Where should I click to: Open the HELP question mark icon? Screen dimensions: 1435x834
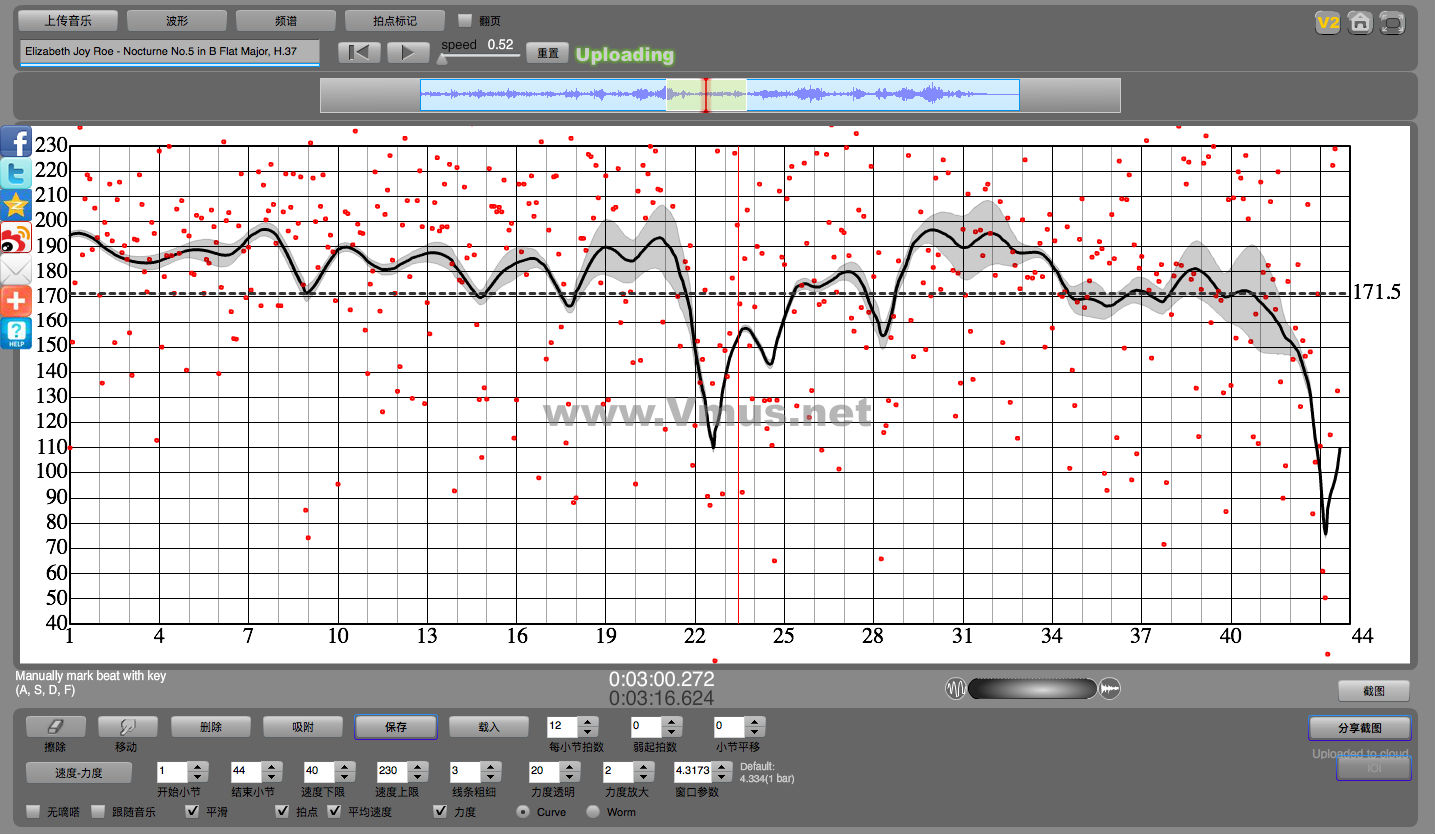(x=16, y=333)
